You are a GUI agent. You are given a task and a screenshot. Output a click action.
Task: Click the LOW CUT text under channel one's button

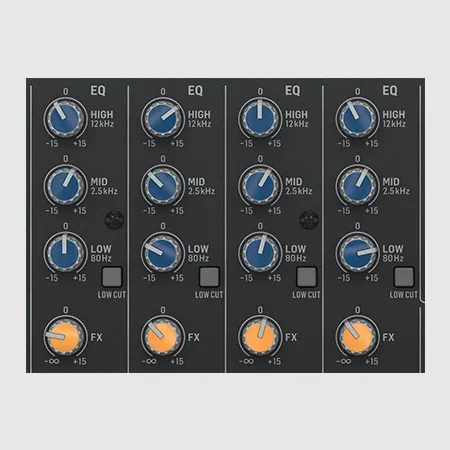(112, 295)
